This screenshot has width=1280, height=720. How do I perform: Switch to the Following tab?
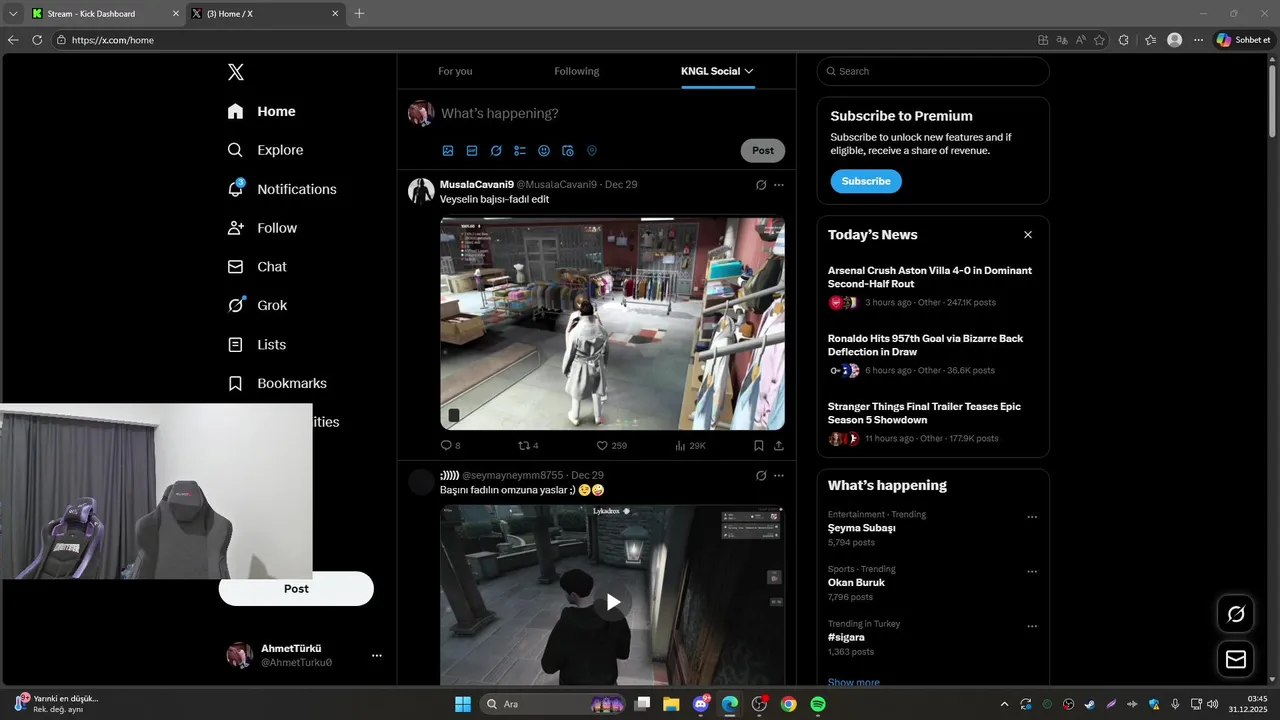(x=577, y=71)
